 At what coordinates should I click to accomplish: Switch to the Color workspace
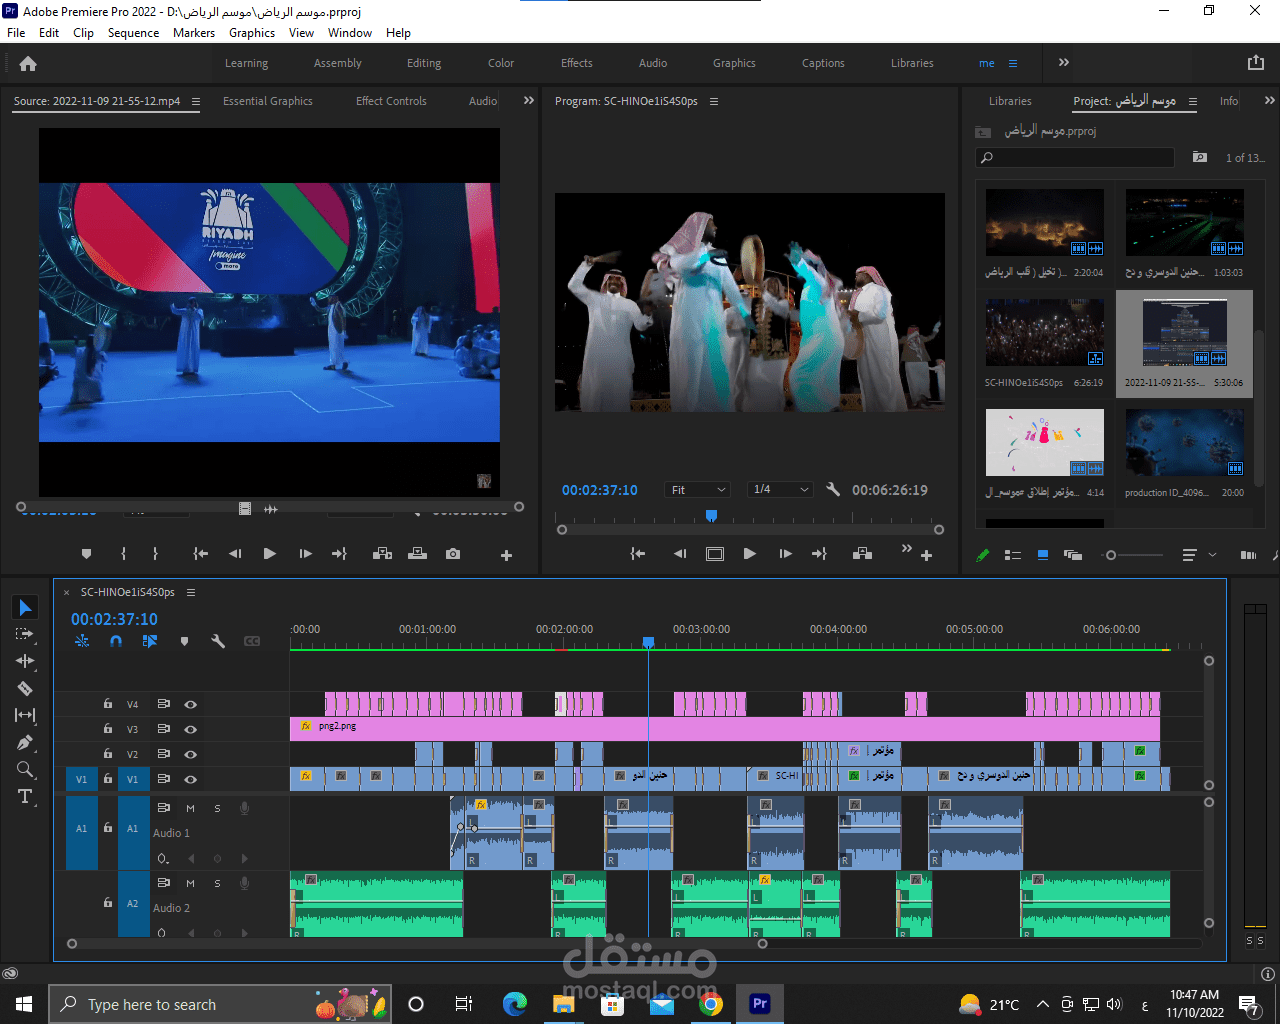(501, 63)
